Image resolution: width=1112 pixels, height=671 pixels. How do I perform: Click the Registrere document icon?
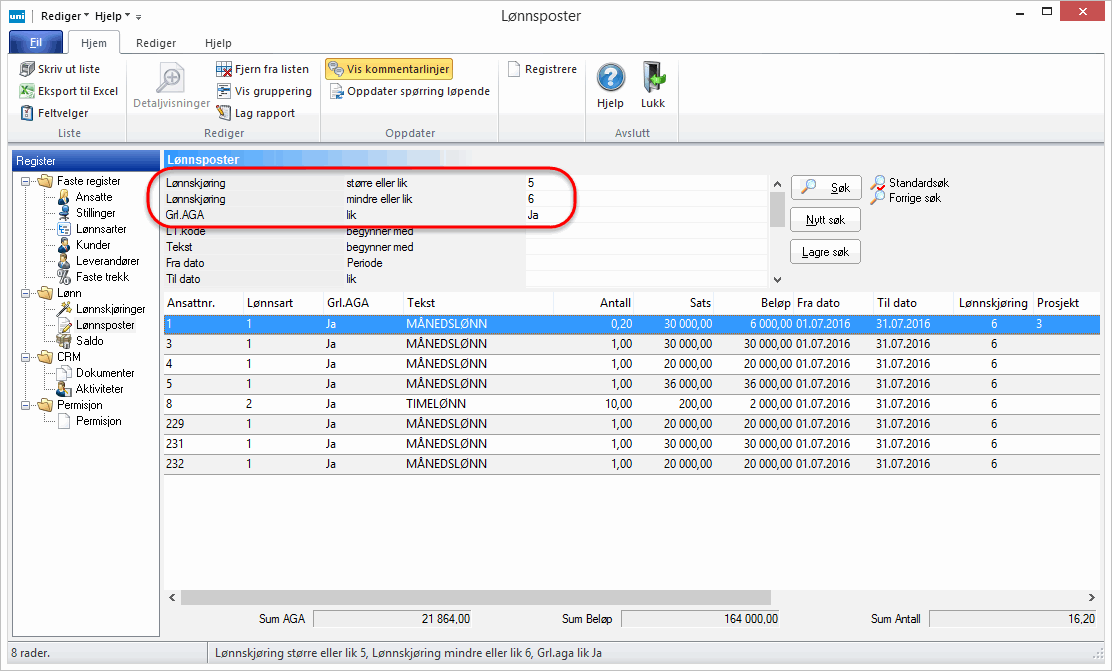pyautogui.click(x=514, y=69)
